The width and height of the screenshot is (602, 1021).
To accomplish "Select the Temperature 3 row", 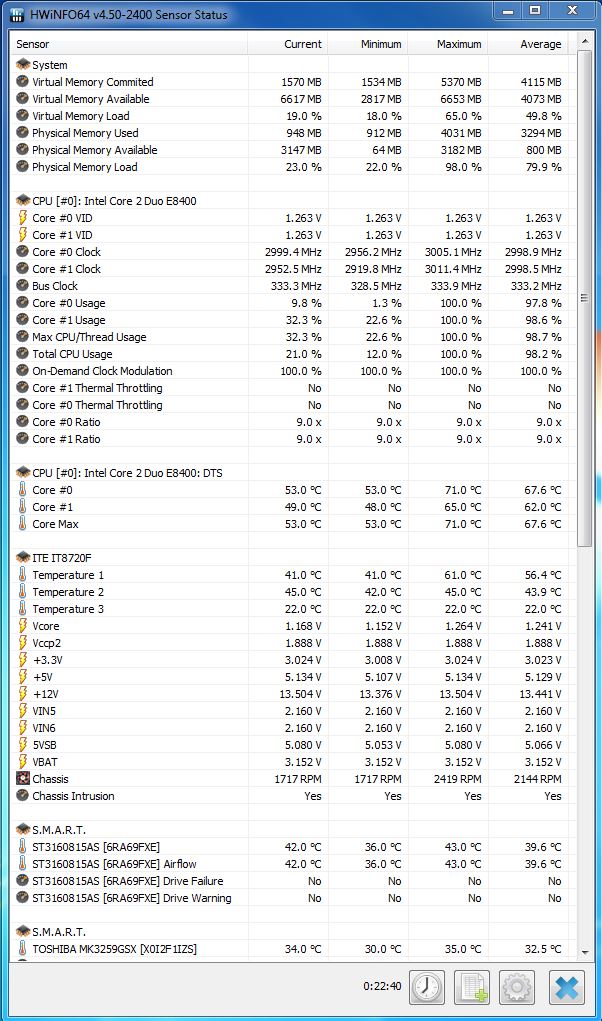I will (x=290, y=609).
